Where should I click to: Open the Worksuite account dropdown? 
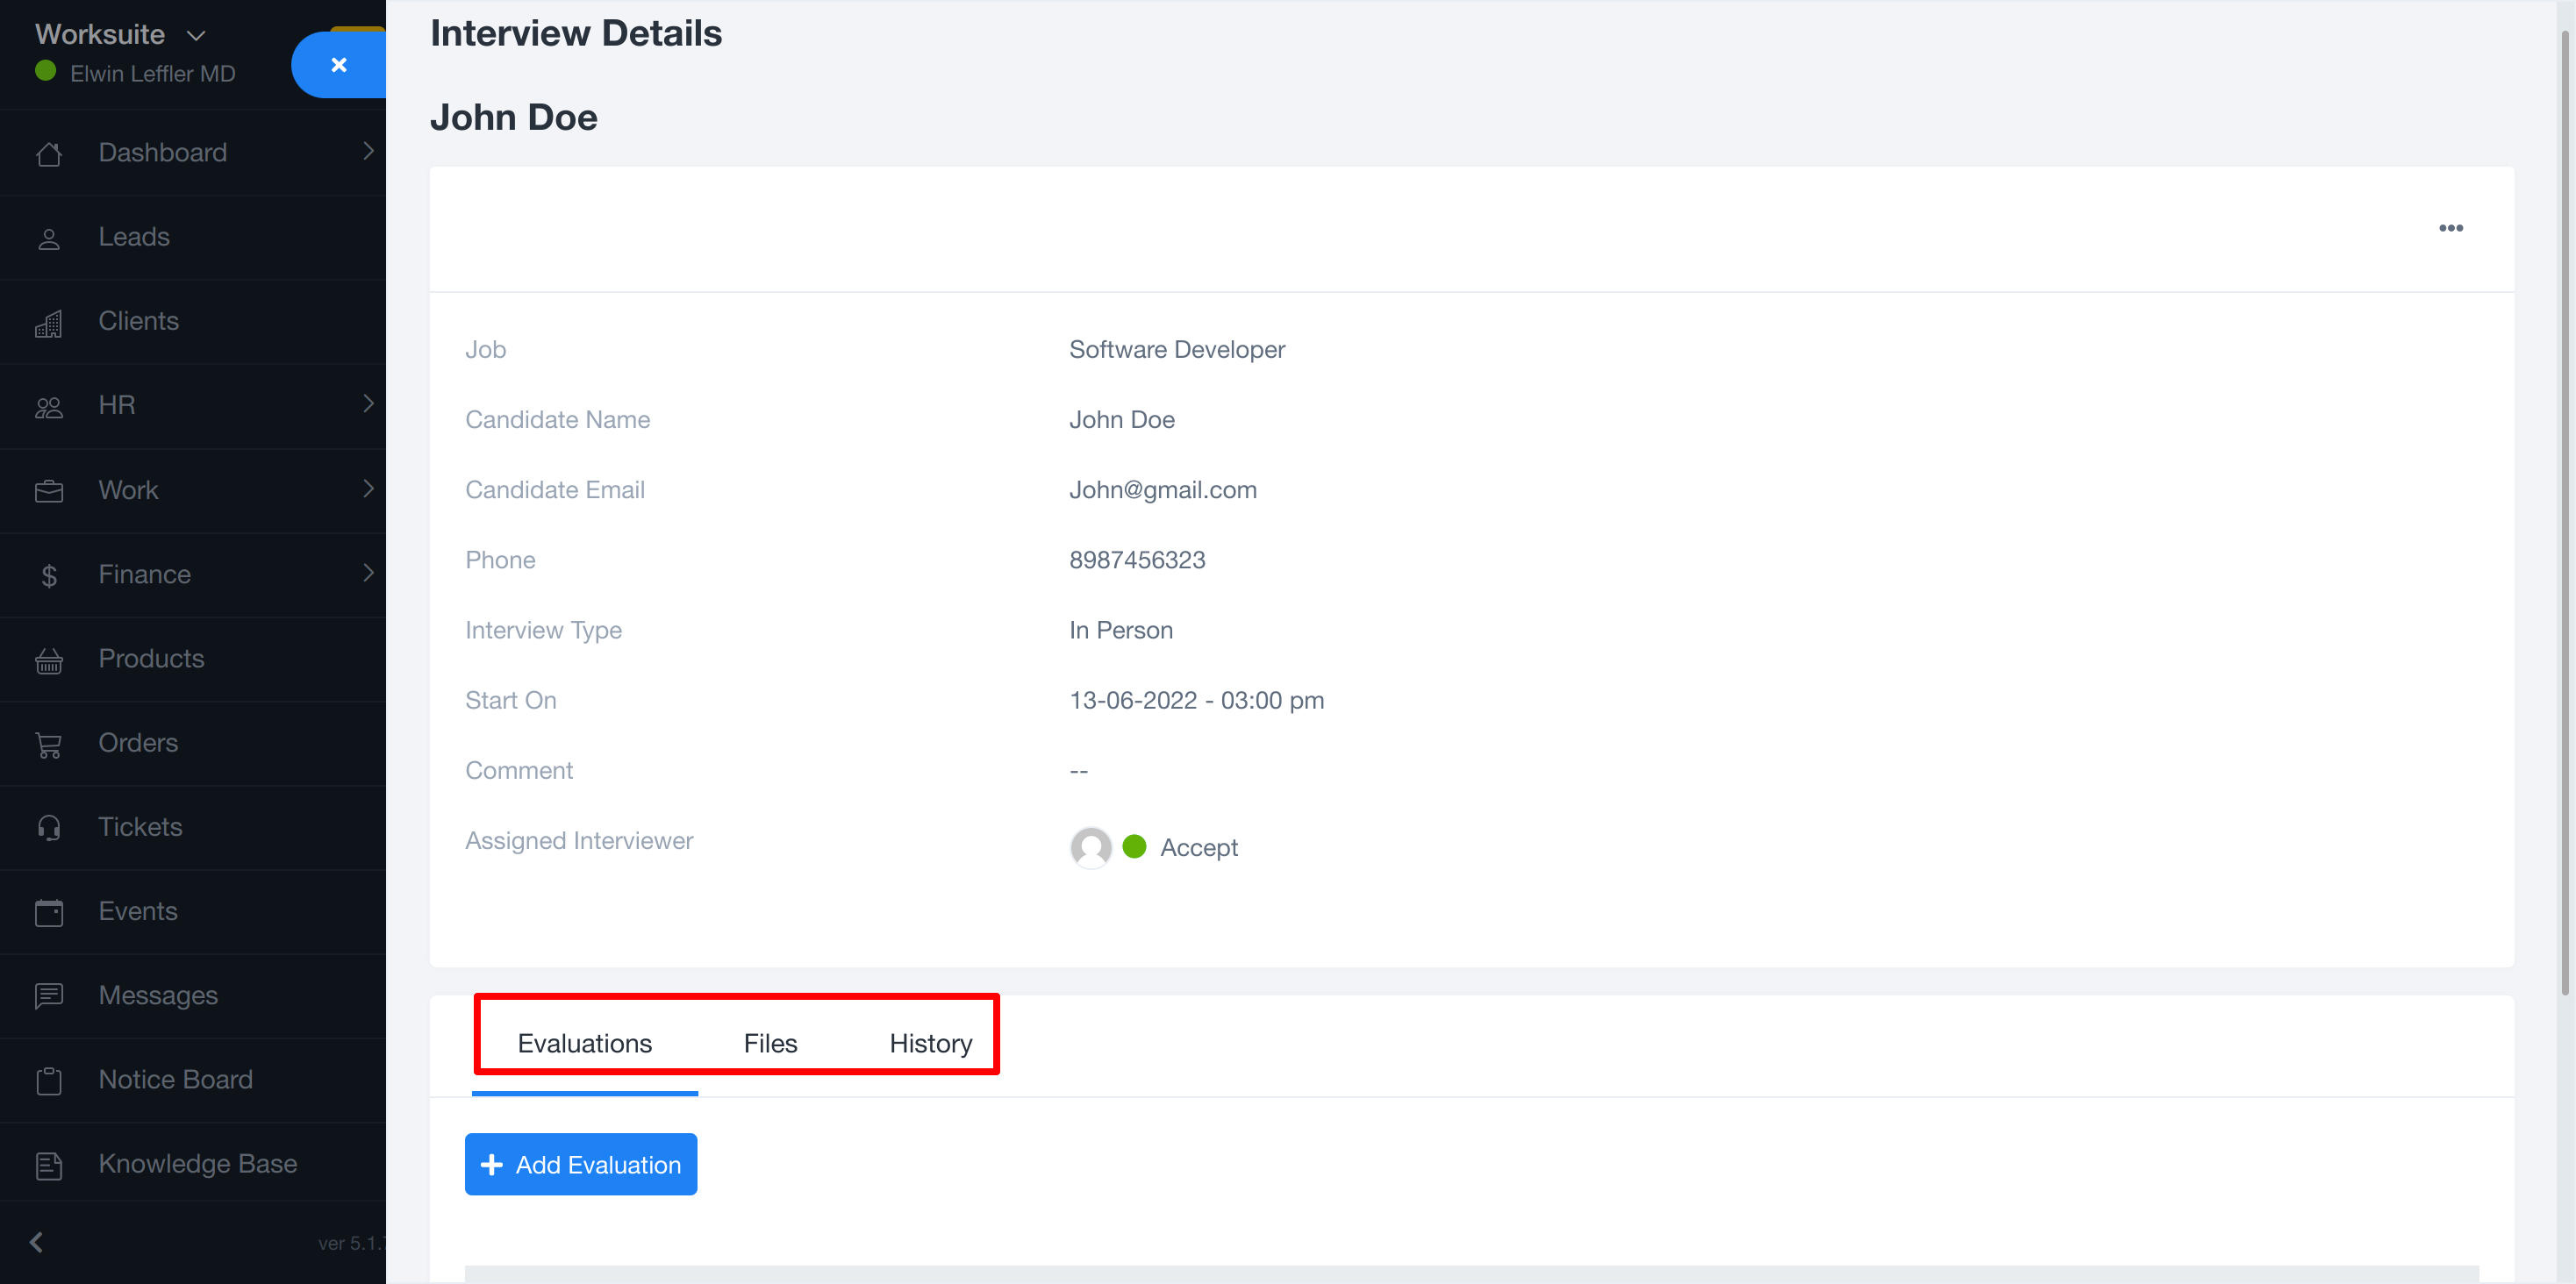point(196,35)
